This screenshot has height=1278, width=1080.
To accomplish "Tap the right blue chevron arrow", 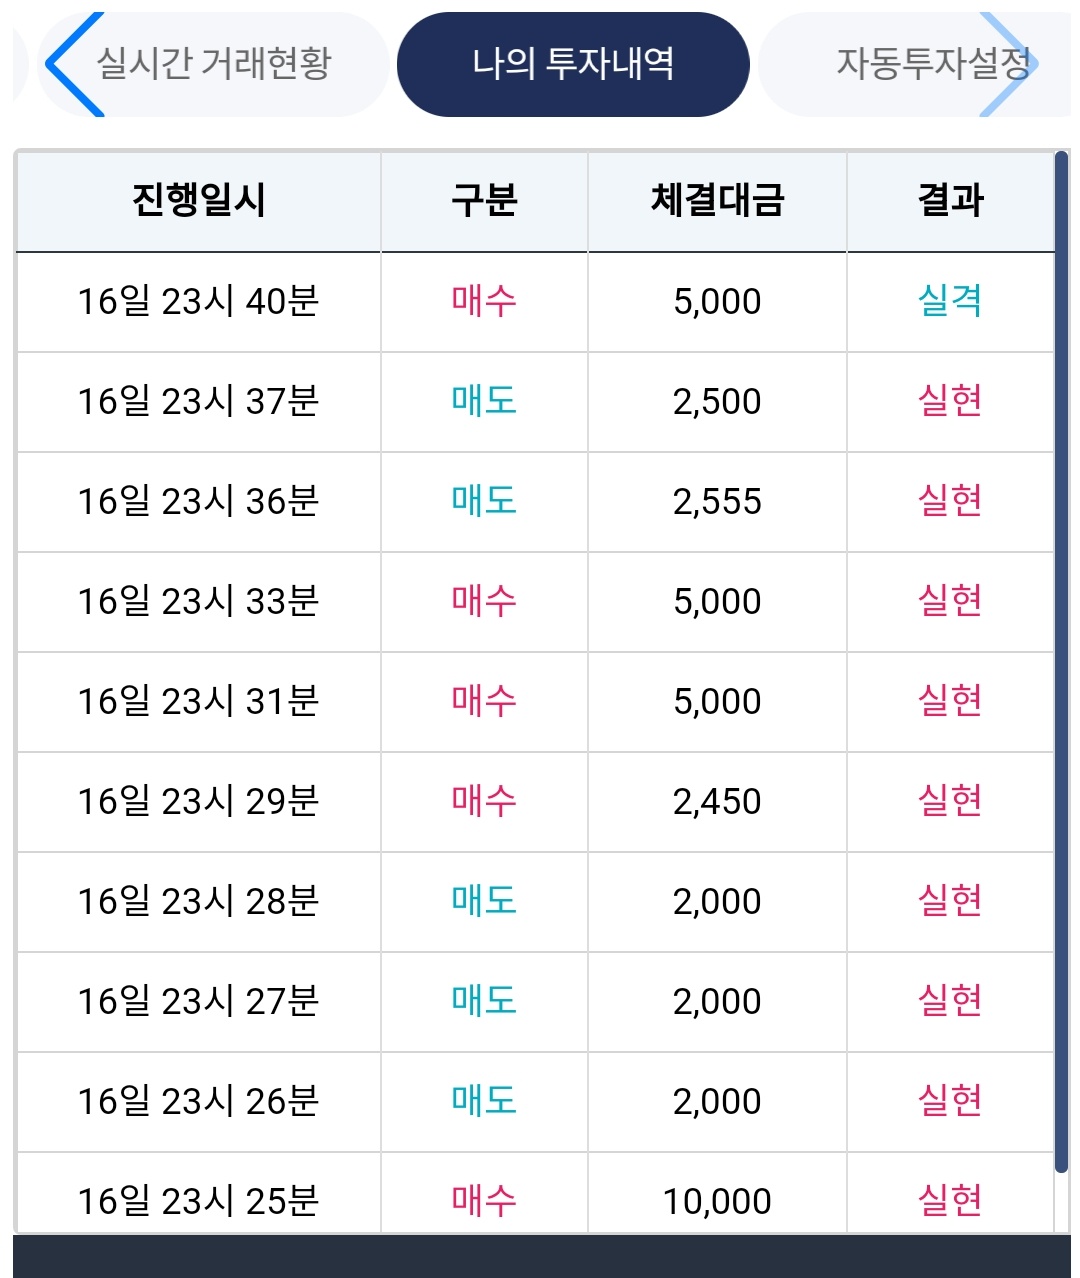I will point(1010,64).
